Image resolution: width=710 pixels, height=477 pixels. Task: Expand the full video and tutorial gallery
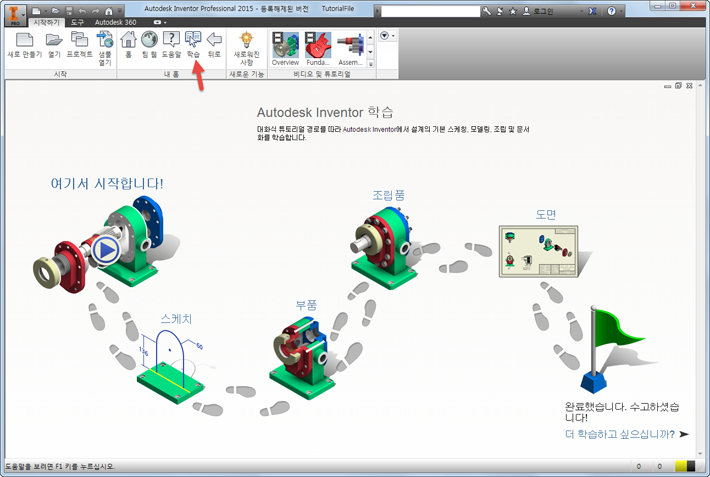371,64
